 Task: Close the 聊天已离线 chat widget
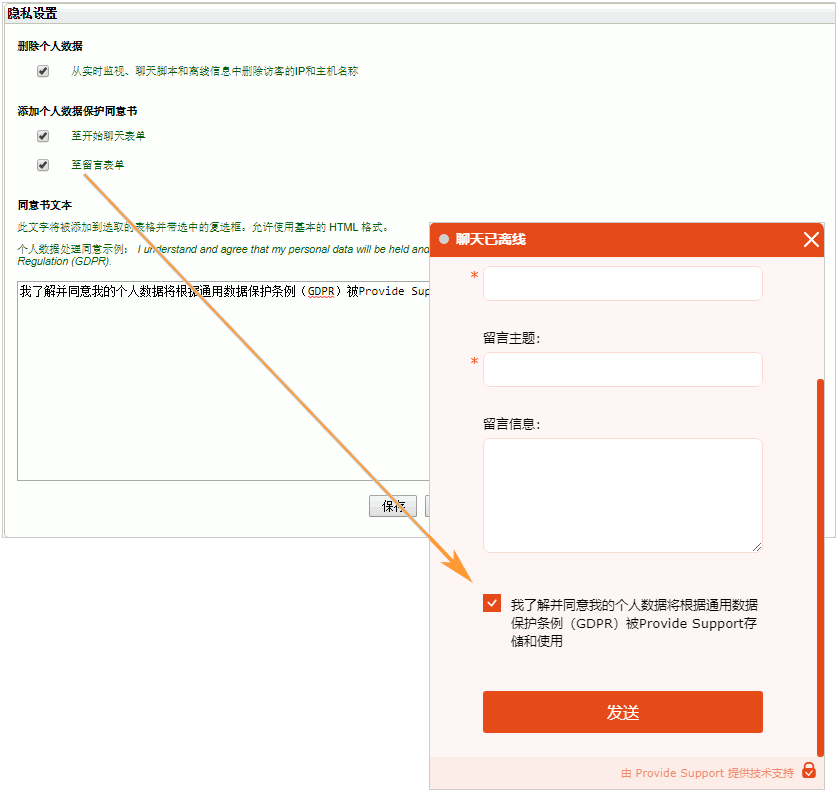[x=811, y=239]
